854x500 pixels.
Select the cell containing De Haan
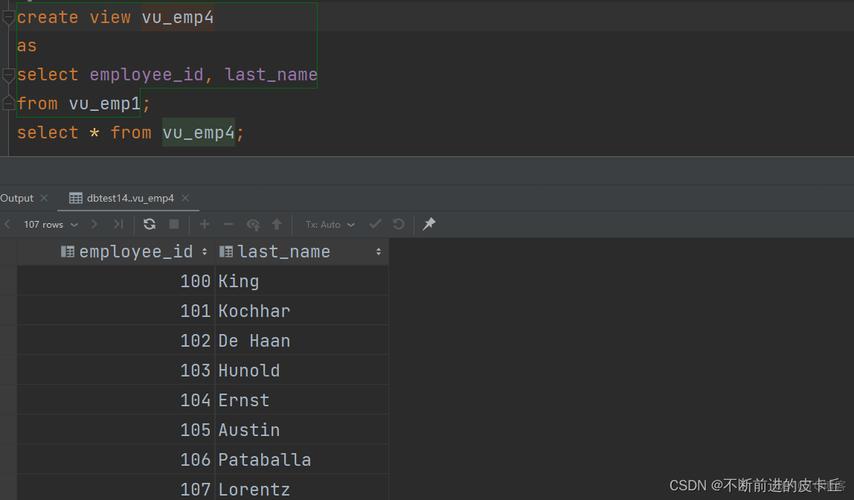pos(302,341)
